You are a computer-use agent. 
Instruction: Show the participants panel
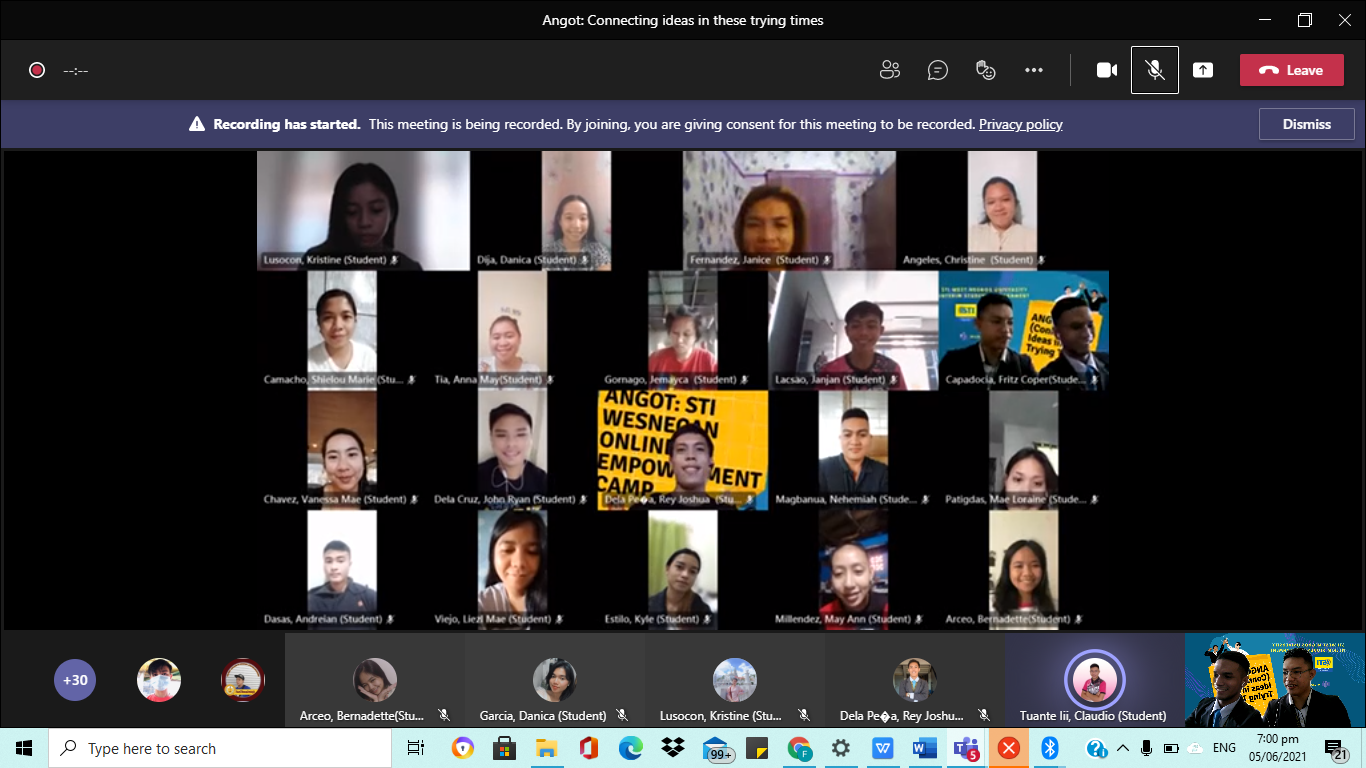pos(889,70)
